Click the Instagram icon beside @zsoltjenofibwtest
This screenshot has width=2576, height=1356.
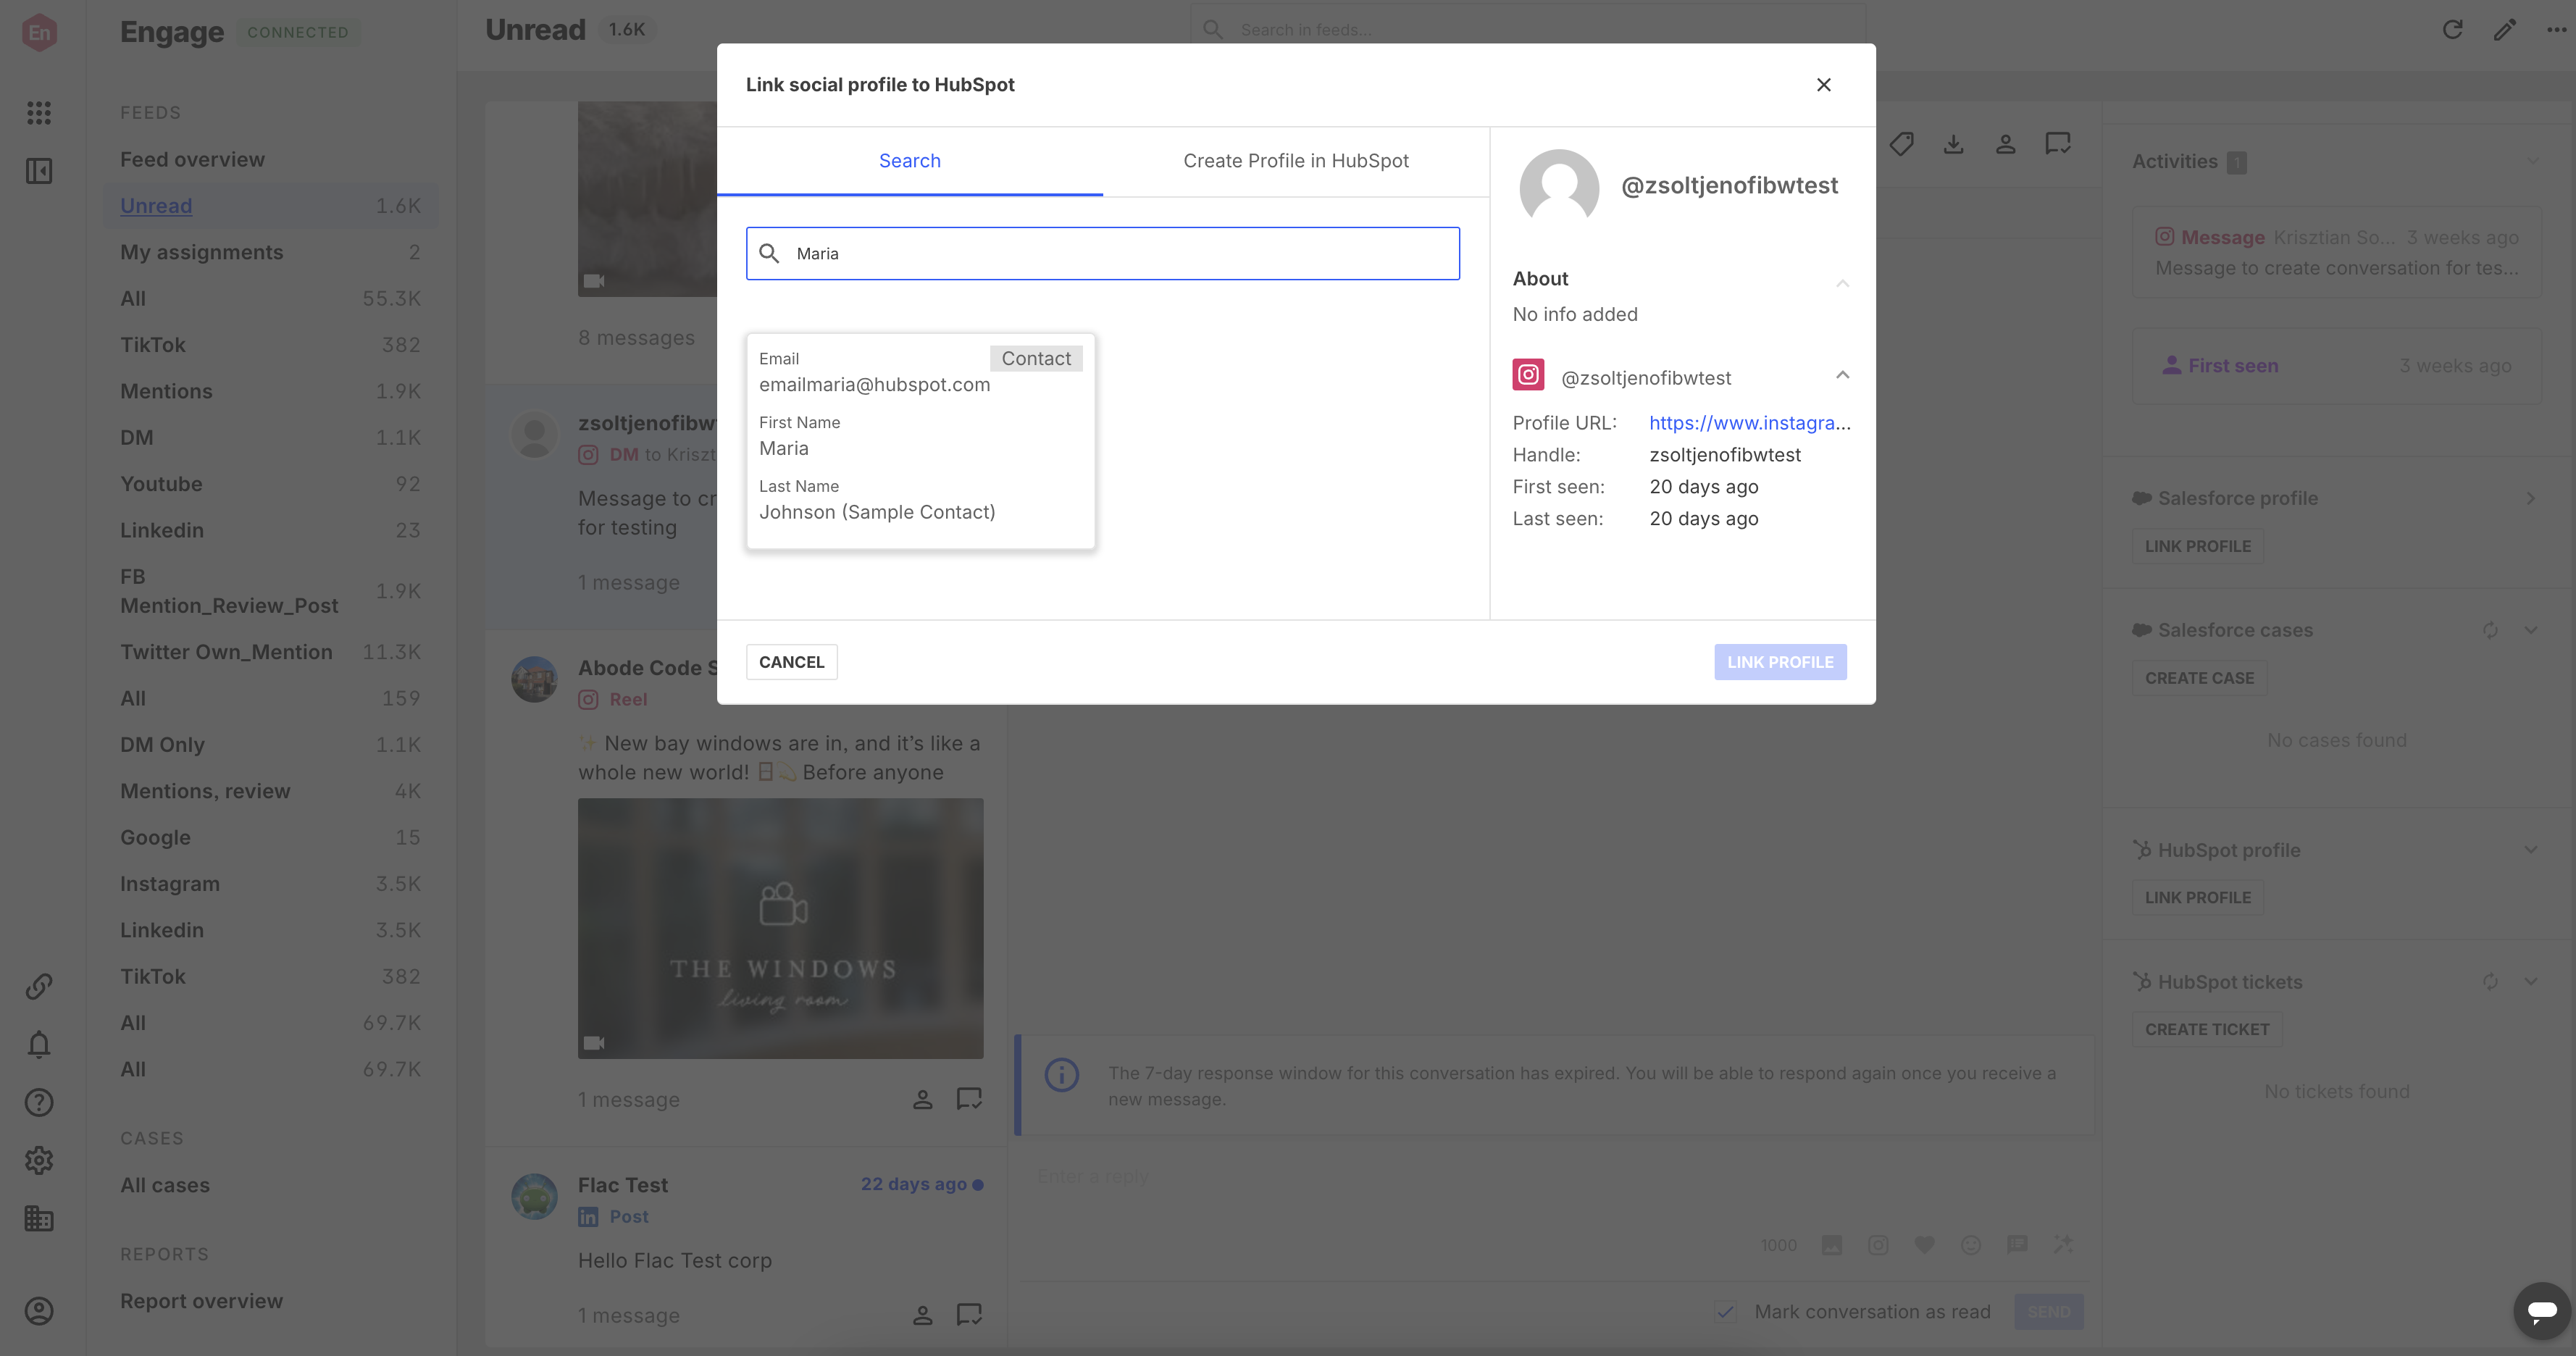tap(1528, 375)
